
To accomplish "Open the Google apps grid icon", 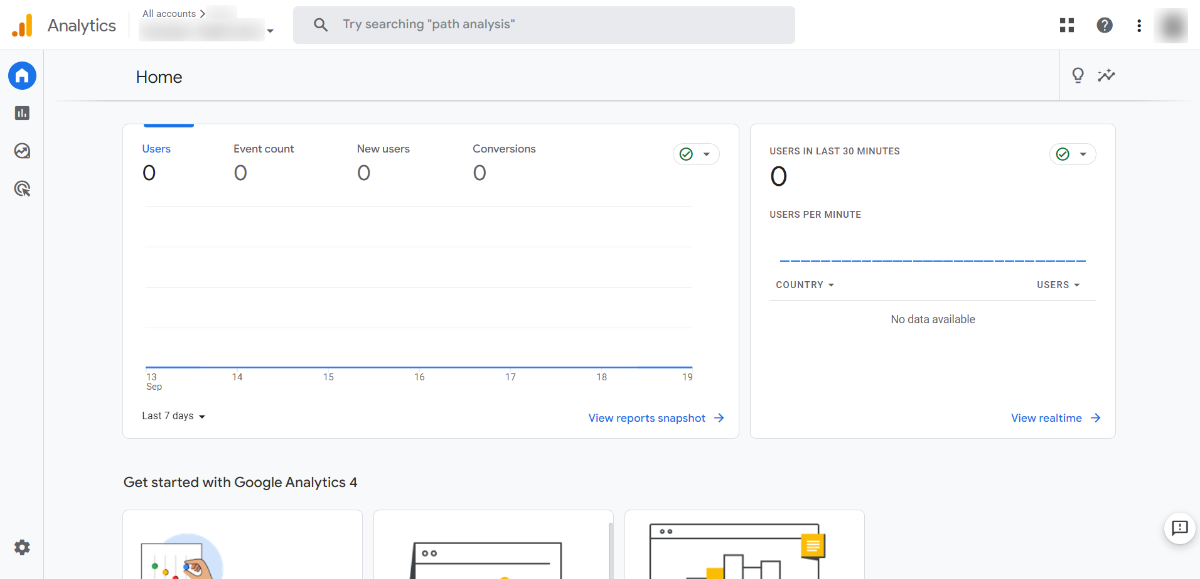I will 1067,25.
